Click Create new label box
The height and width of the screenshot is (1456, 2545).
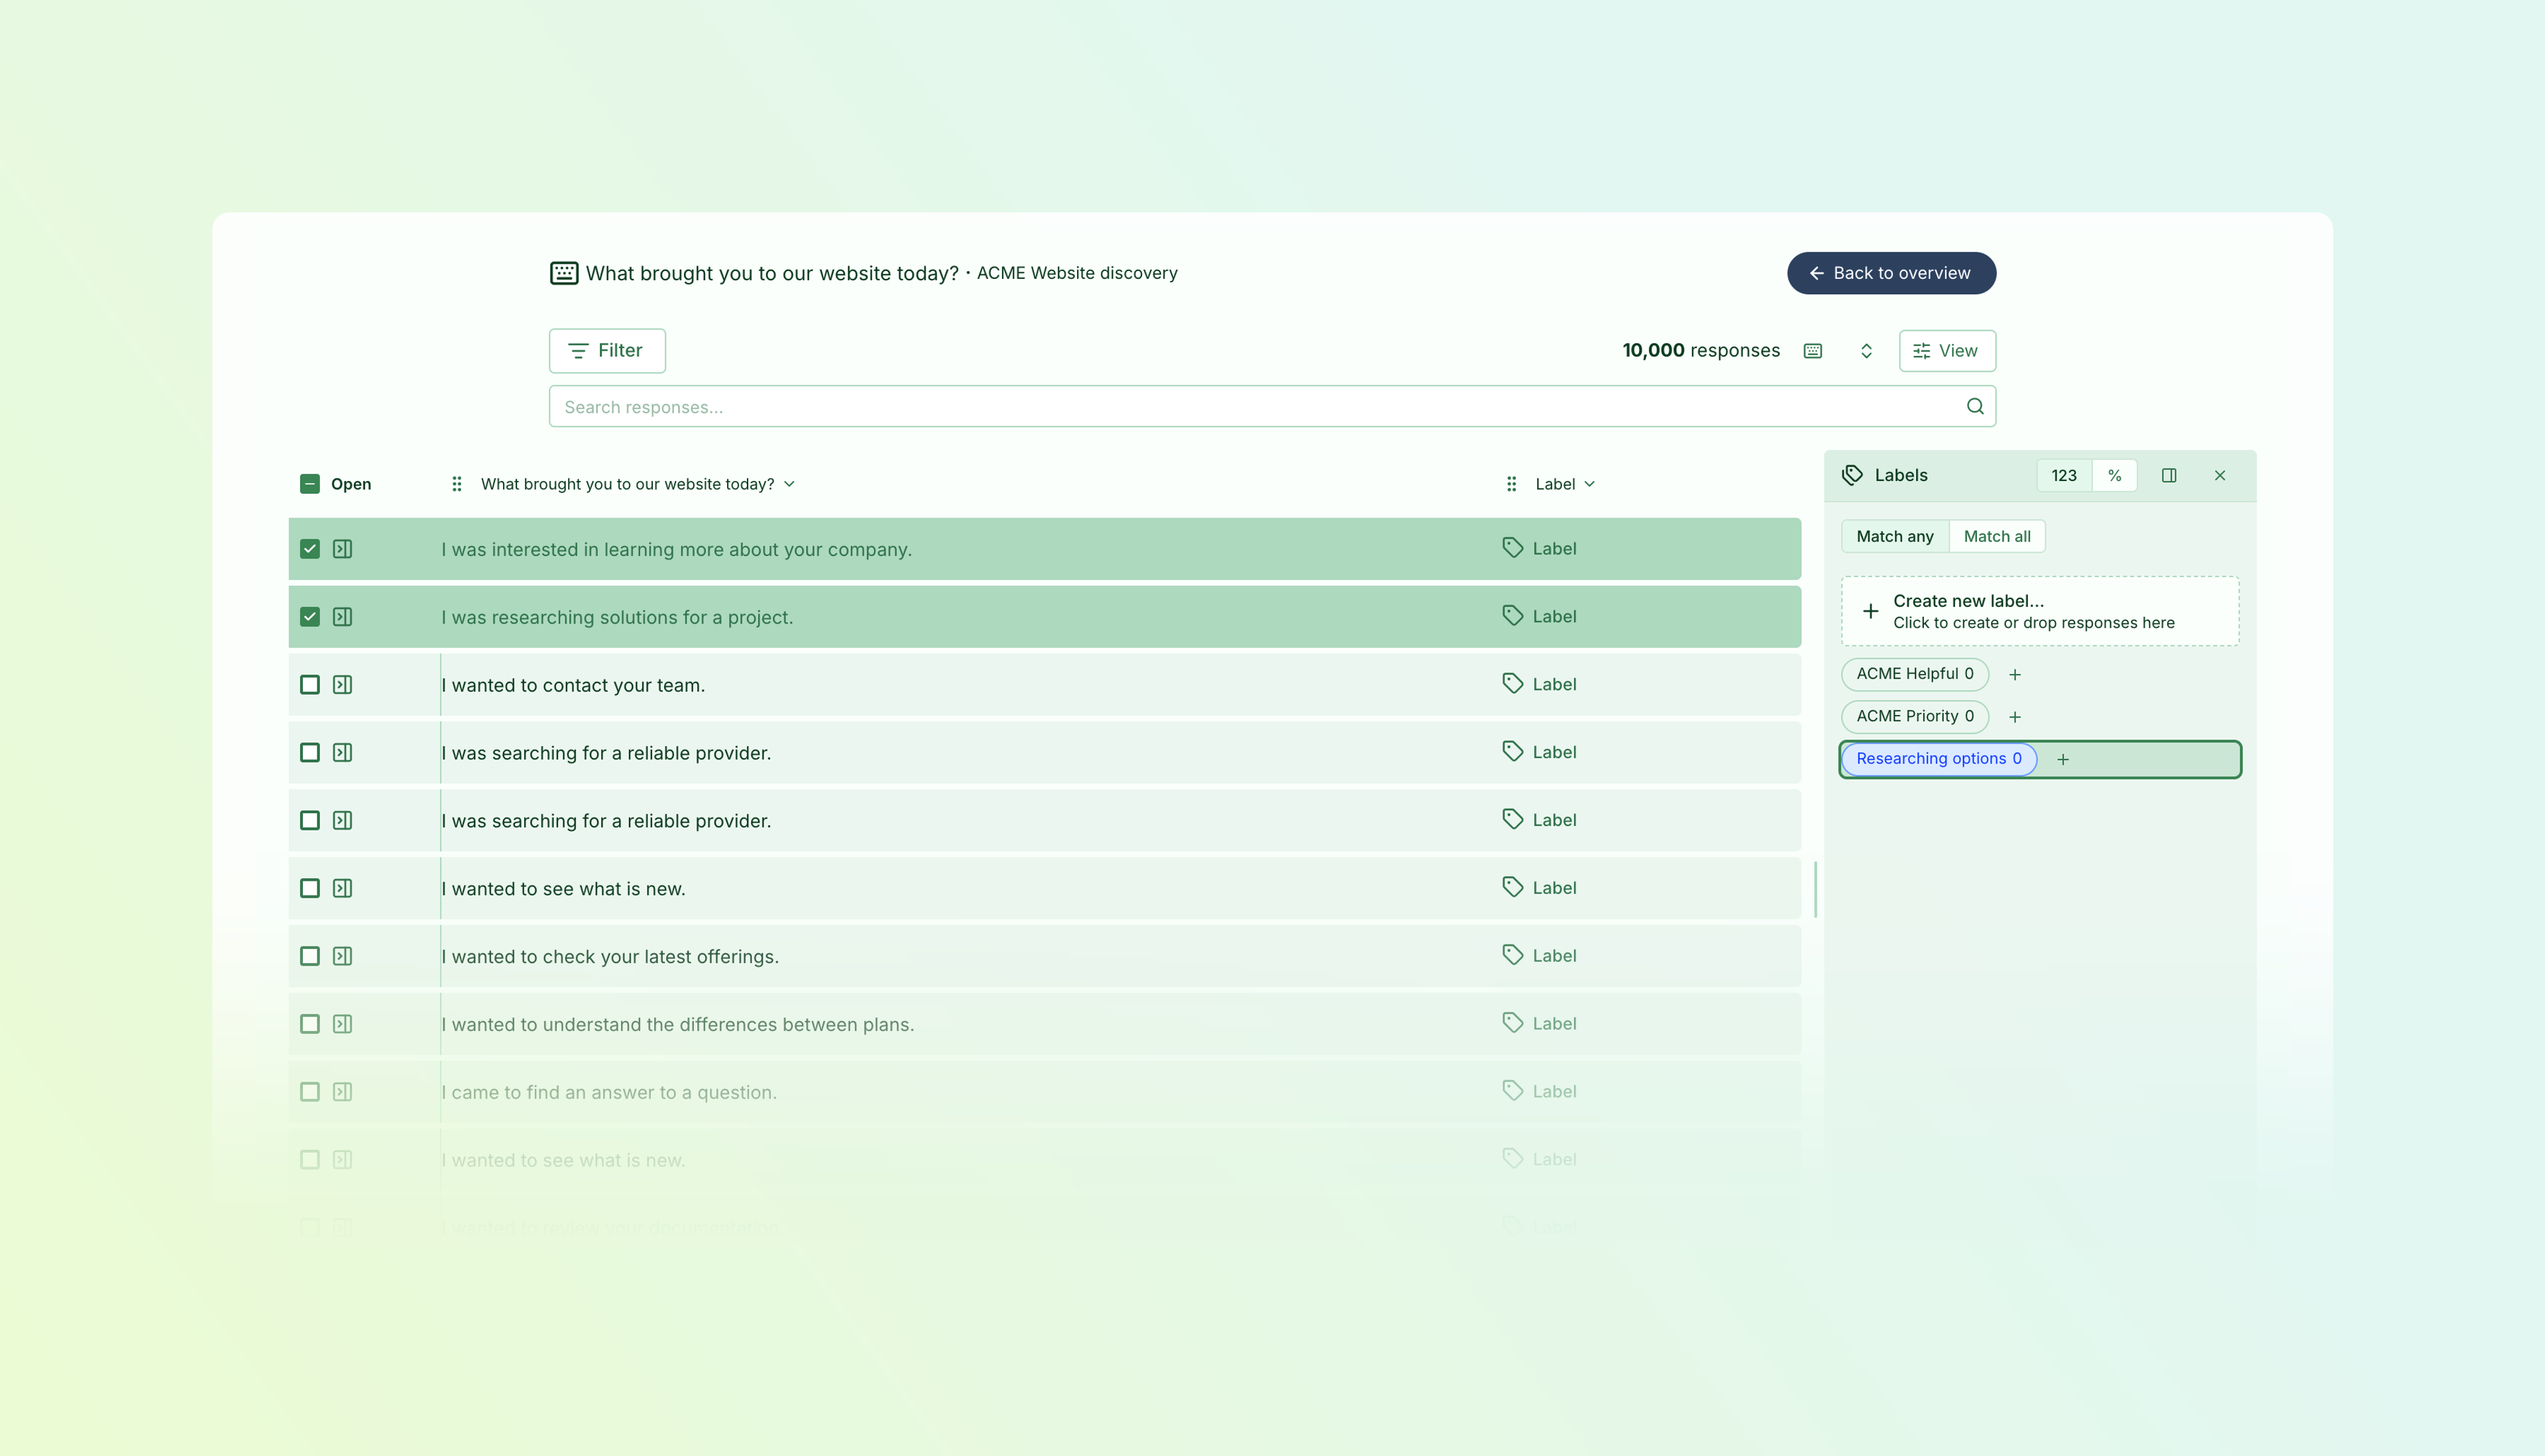pyautogui.click(x=2040, y=611)
